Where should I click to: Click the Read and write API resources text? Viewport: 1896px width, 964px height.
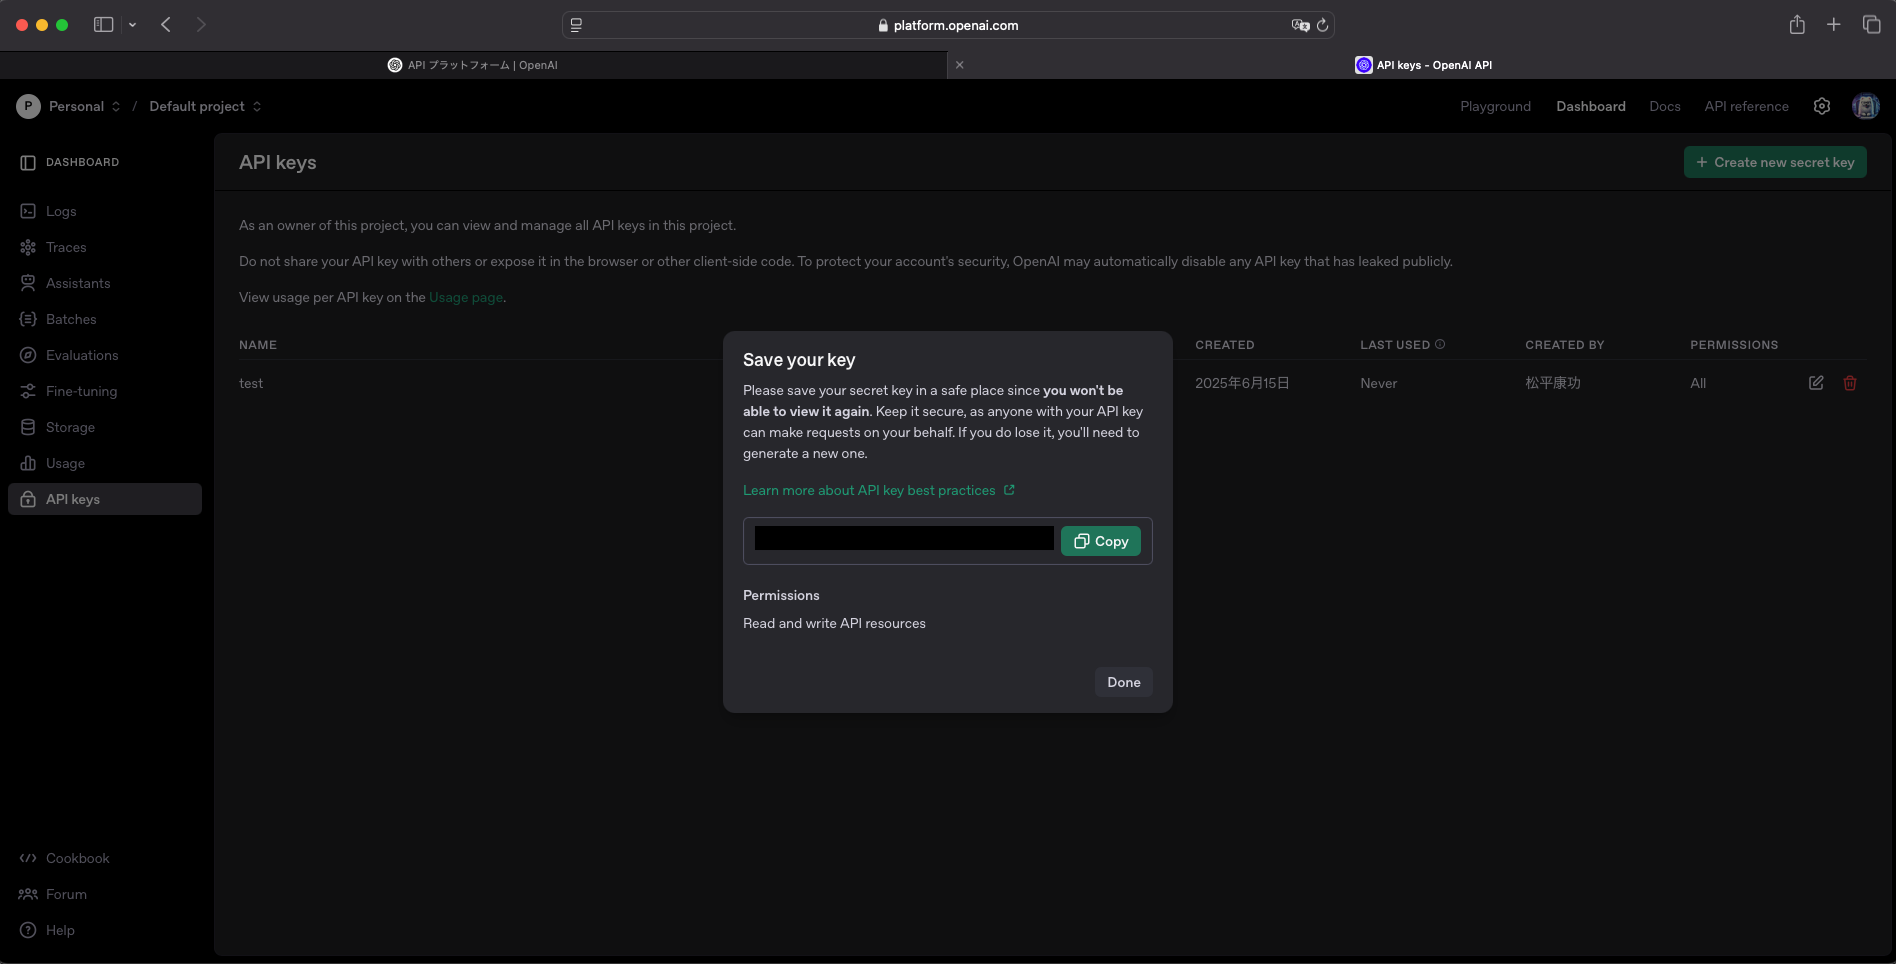click(x=834, y=623)
